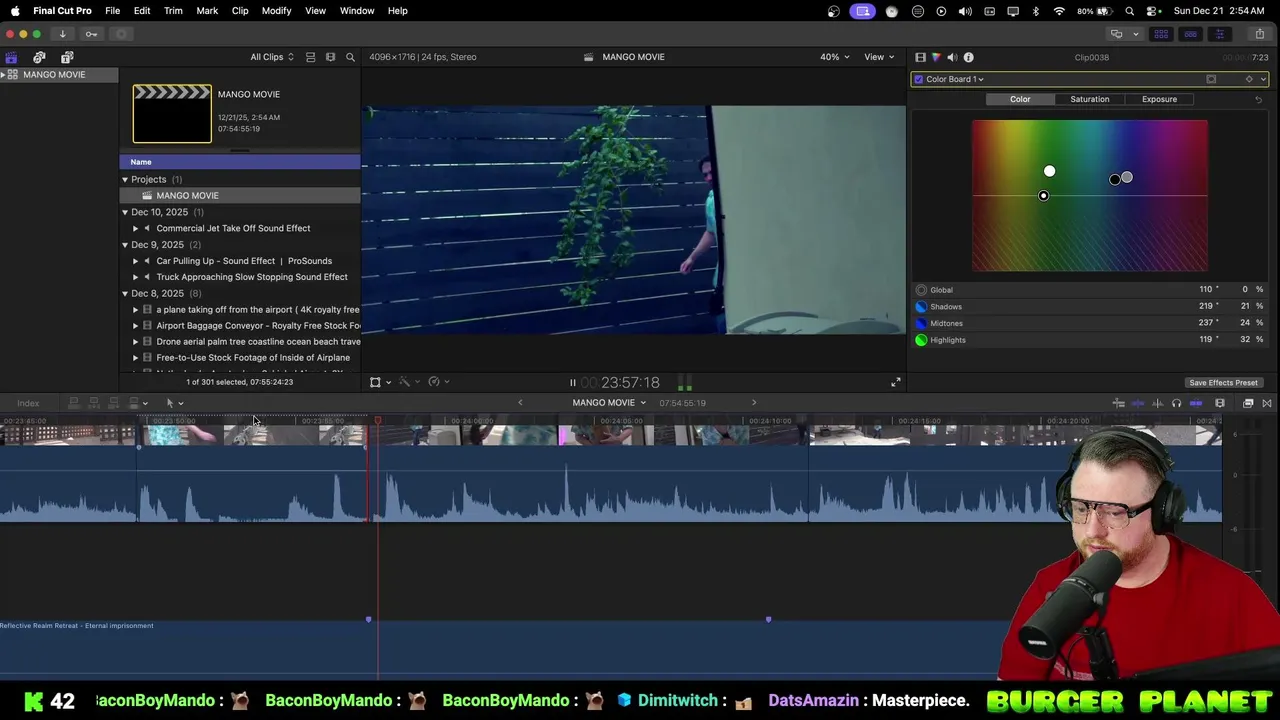Open the Mark menu
The height and width of the screenshot is (720, 1280).
207,11
